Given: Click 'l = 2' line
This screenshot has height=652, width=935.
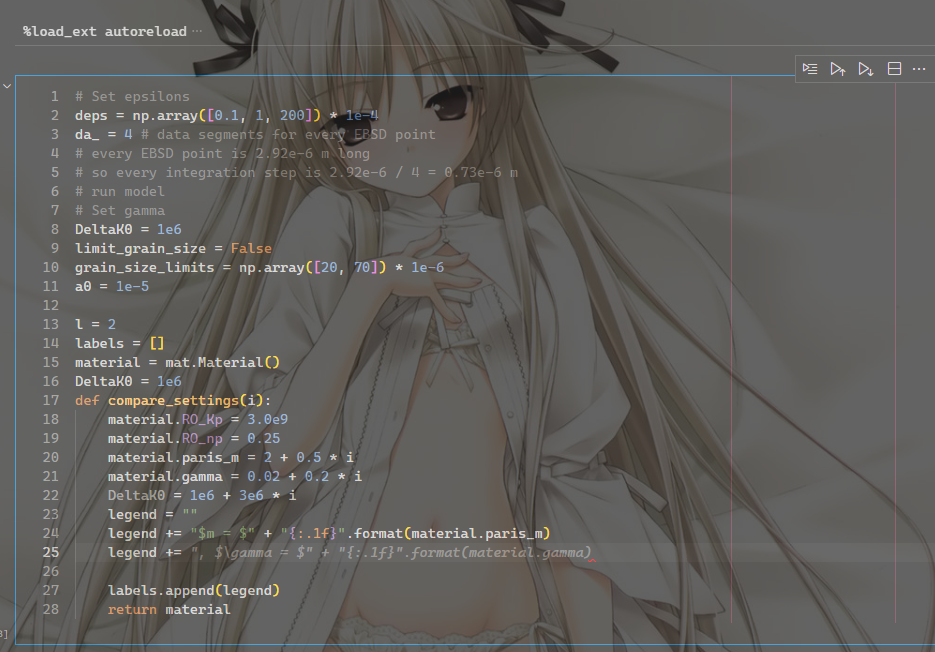Looking at the screenshot, I should pyautogui.click(x=95, y=324).
